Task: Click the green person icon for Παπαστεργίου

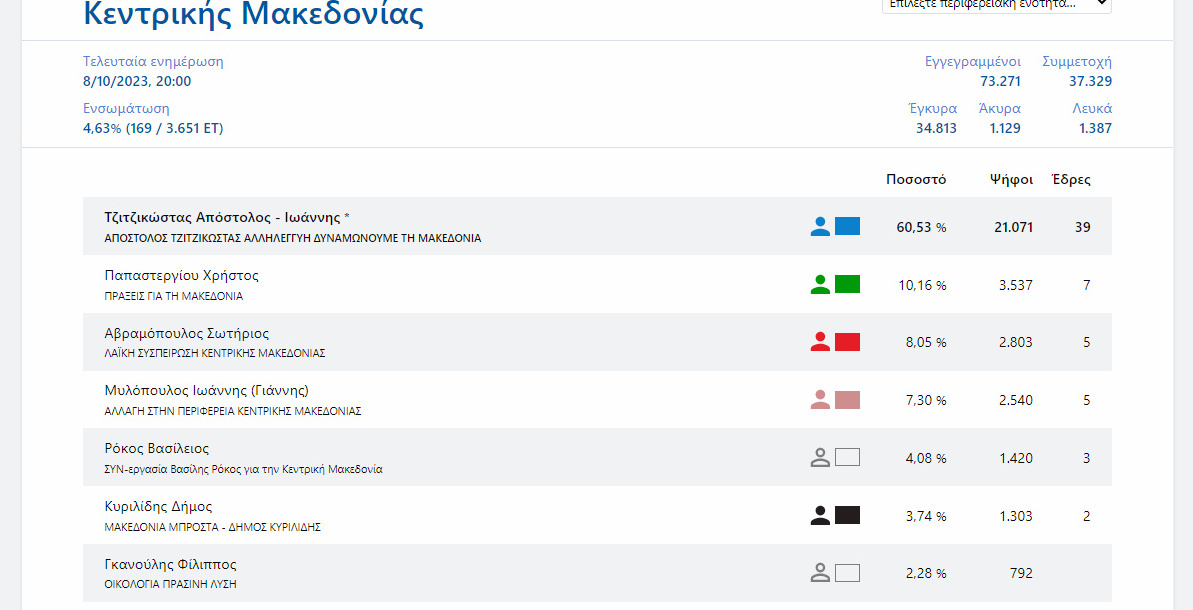Action: [820, 284]
